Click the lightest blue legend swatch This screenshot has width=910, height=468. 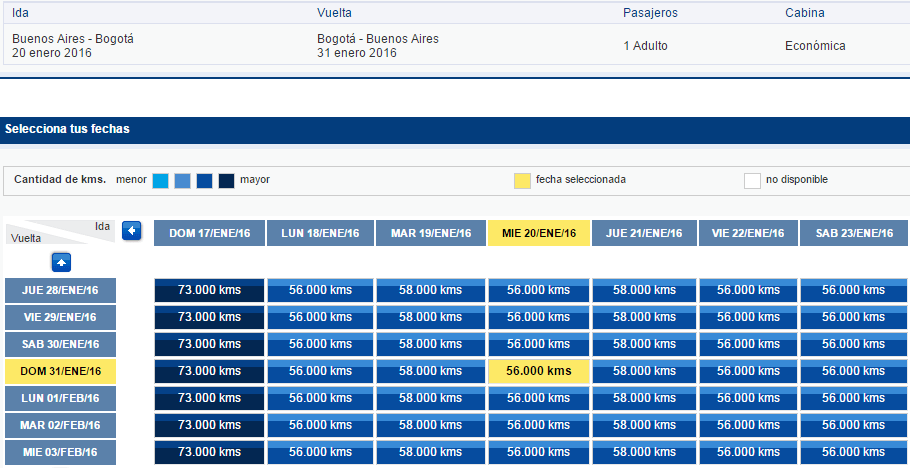[161, 181]
